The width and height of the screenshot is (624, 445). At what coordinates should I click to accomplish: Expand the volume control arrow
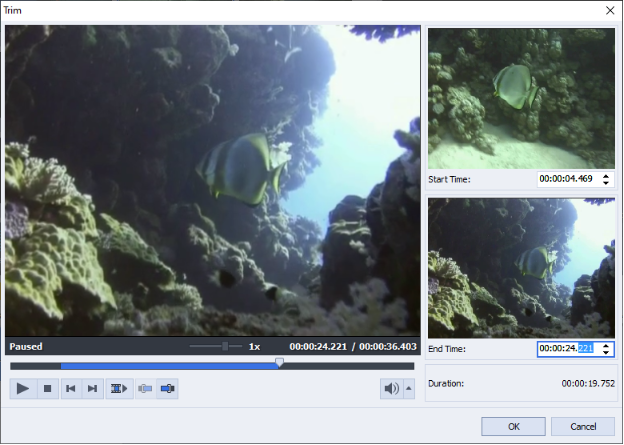click(x=408, y=389)
